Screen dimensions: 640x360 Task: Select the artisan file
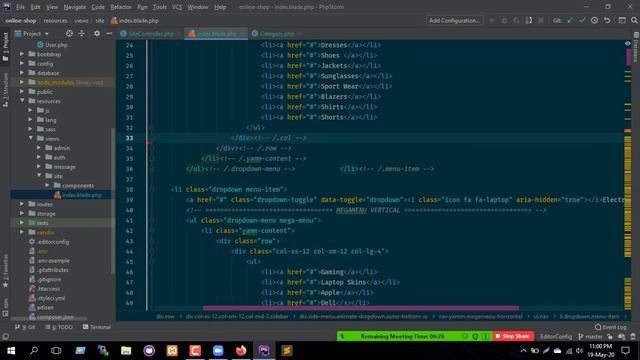click(x=41, y=307)
